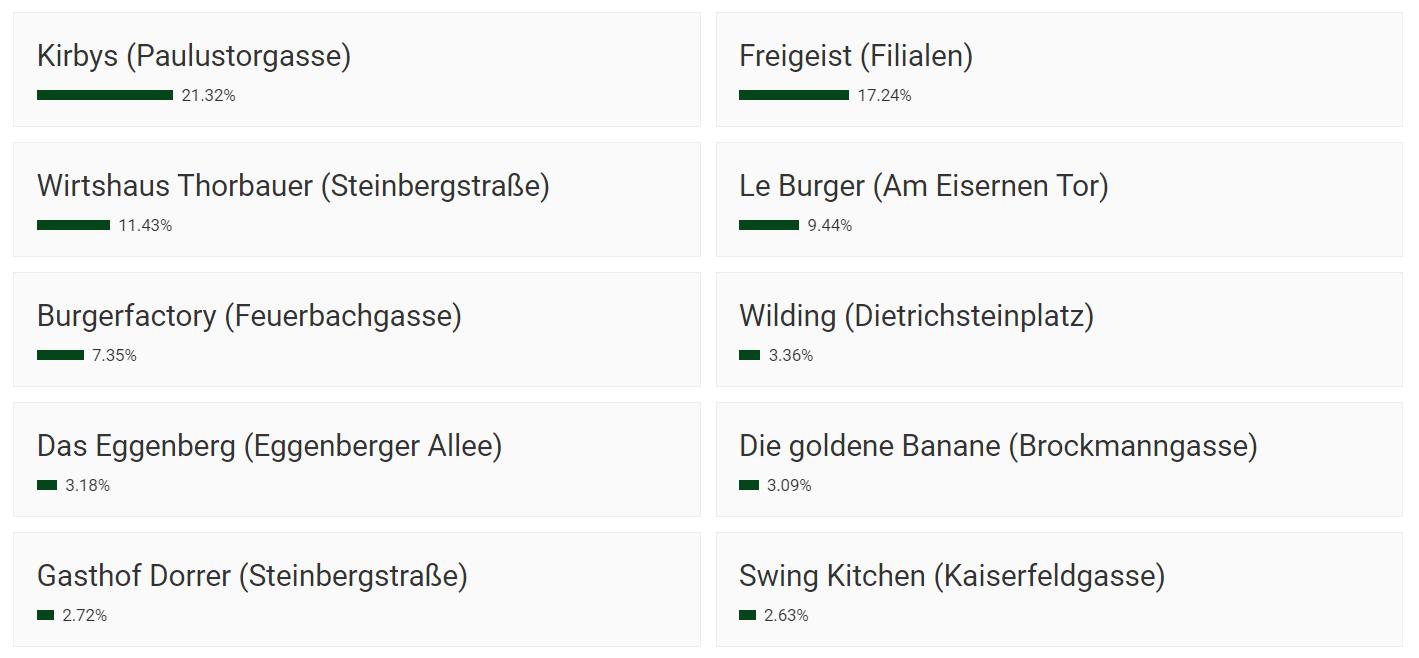Viewport: 1419px width, 658px height.
Task: Click Swing Kitchen's 2.63% small bar
Action: (747, 615)
